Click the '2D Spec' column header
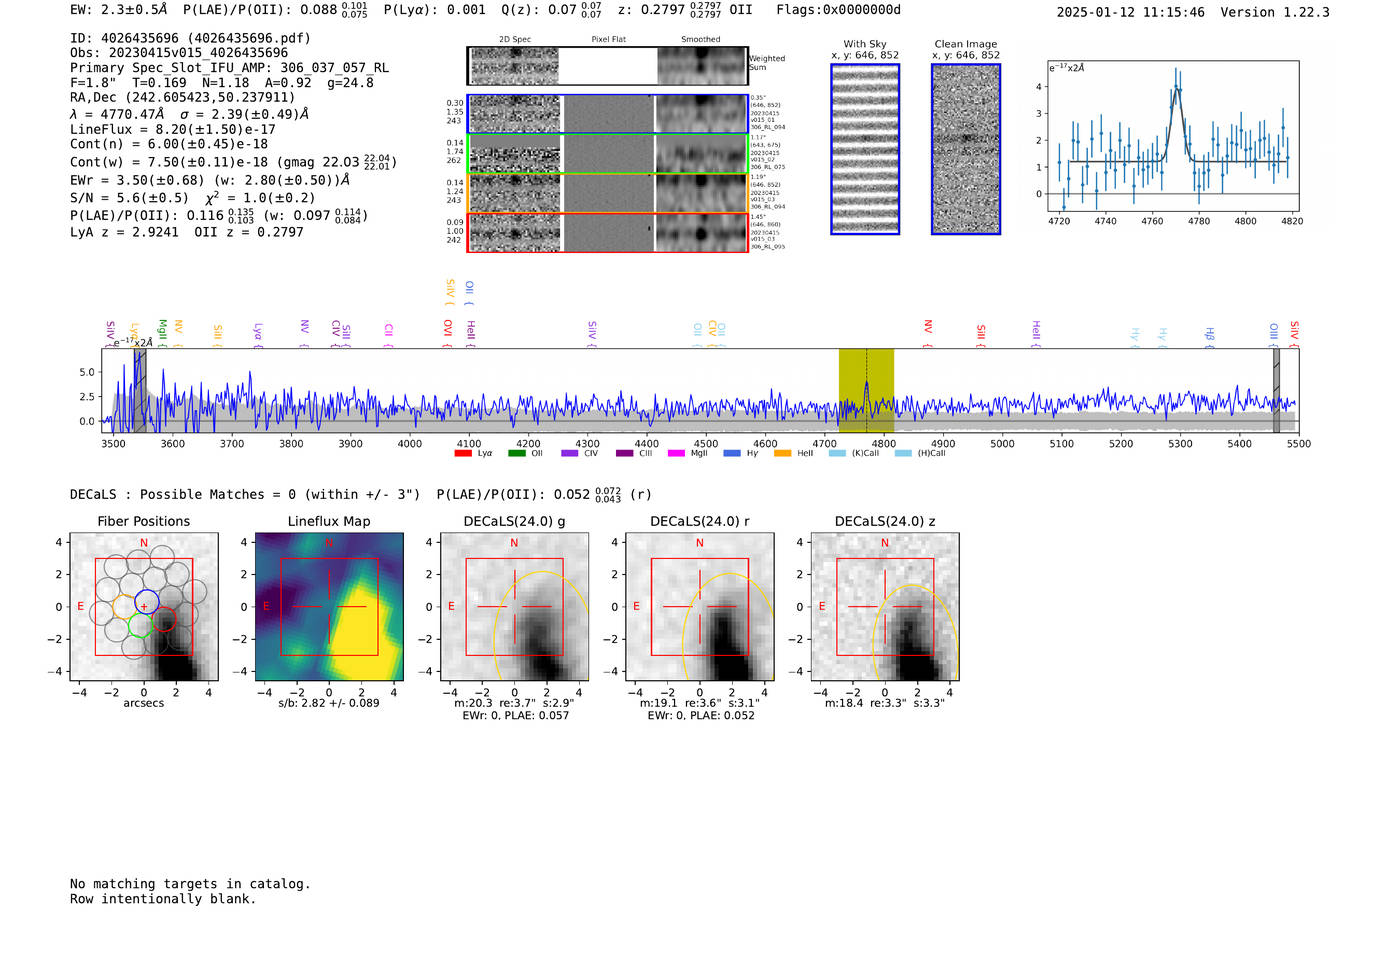The image size is (1400, 953). 515,40
